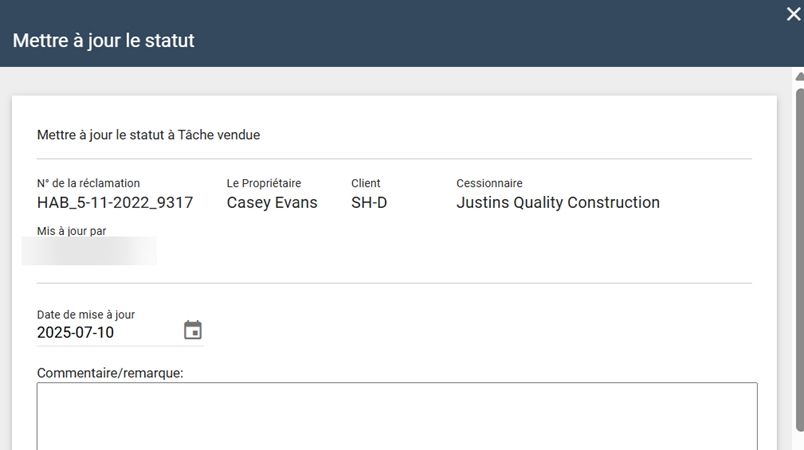Screen dimensions: 804x450
Task: Click the dialog title Mettre à jour le statut
Action: [x=103, y=41]
